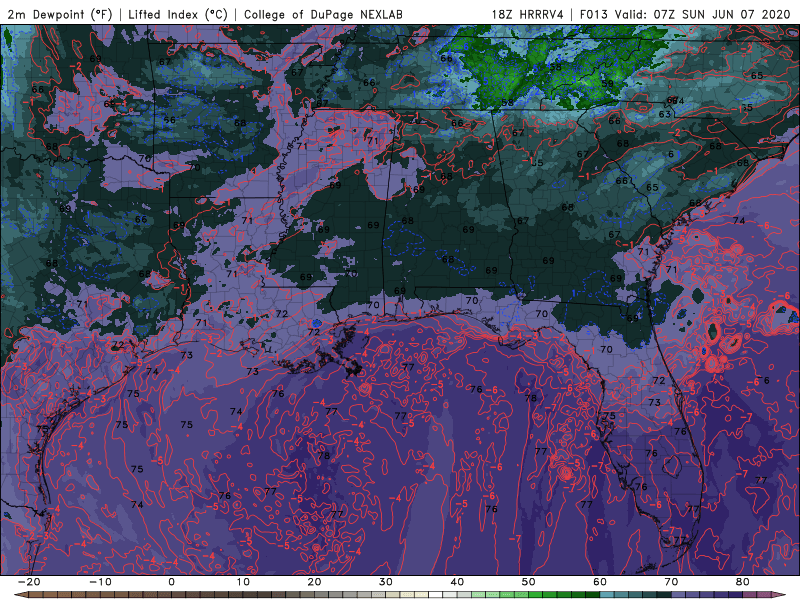Click the 70 tick label on color scale

tap(671, 582)
